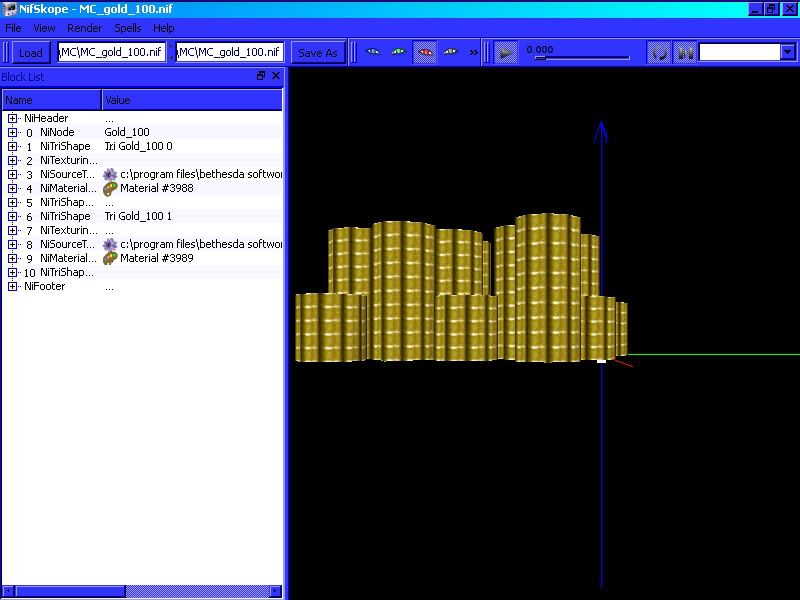800x600 pixels.
Task: Open the animation sequence dropdown
Action: [788, 52]
